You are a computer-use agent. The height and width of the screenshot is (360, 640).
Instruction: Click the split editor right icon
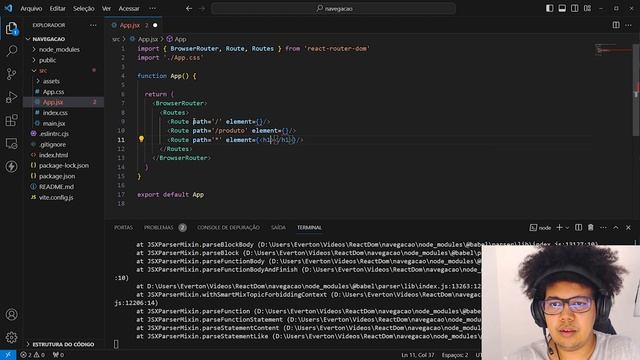pyautogui.click(x=616, y=25)
